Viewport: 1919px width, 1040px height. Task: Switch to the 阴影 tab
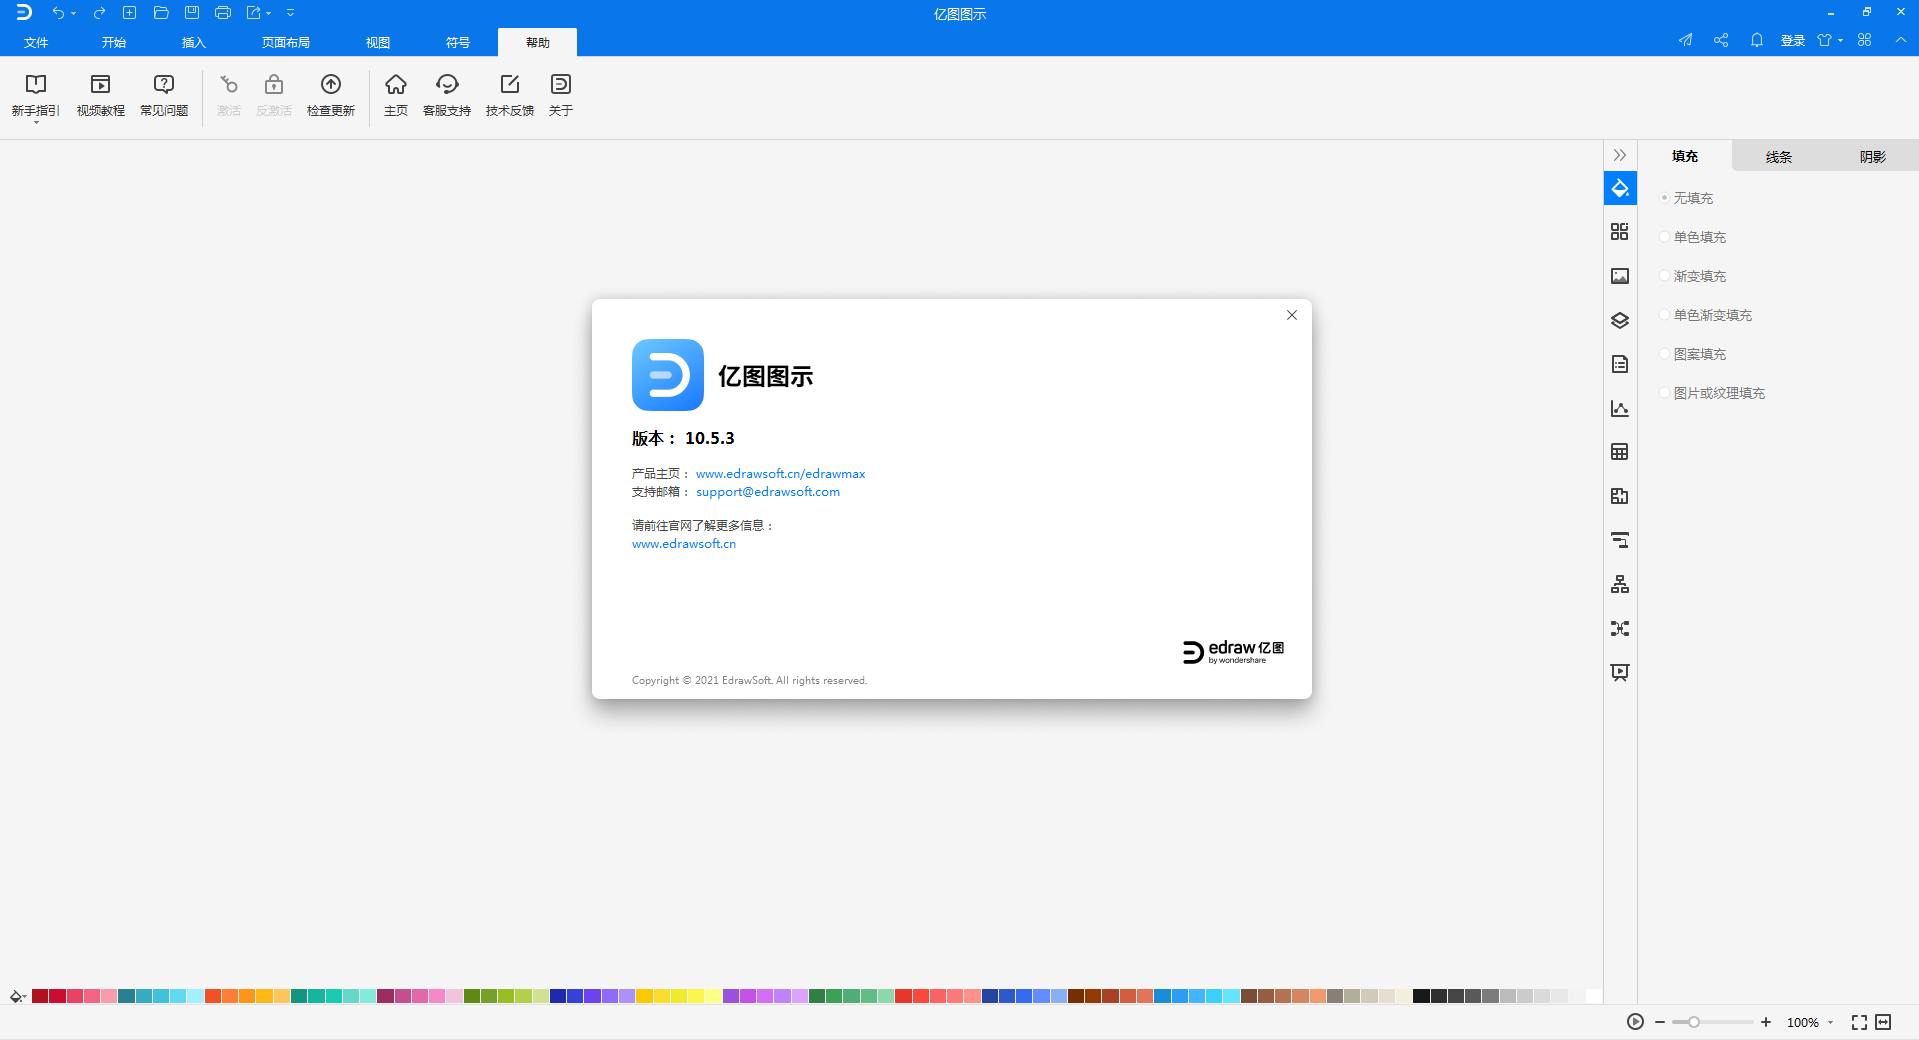pyautogui.click(x=1873, y=156)
